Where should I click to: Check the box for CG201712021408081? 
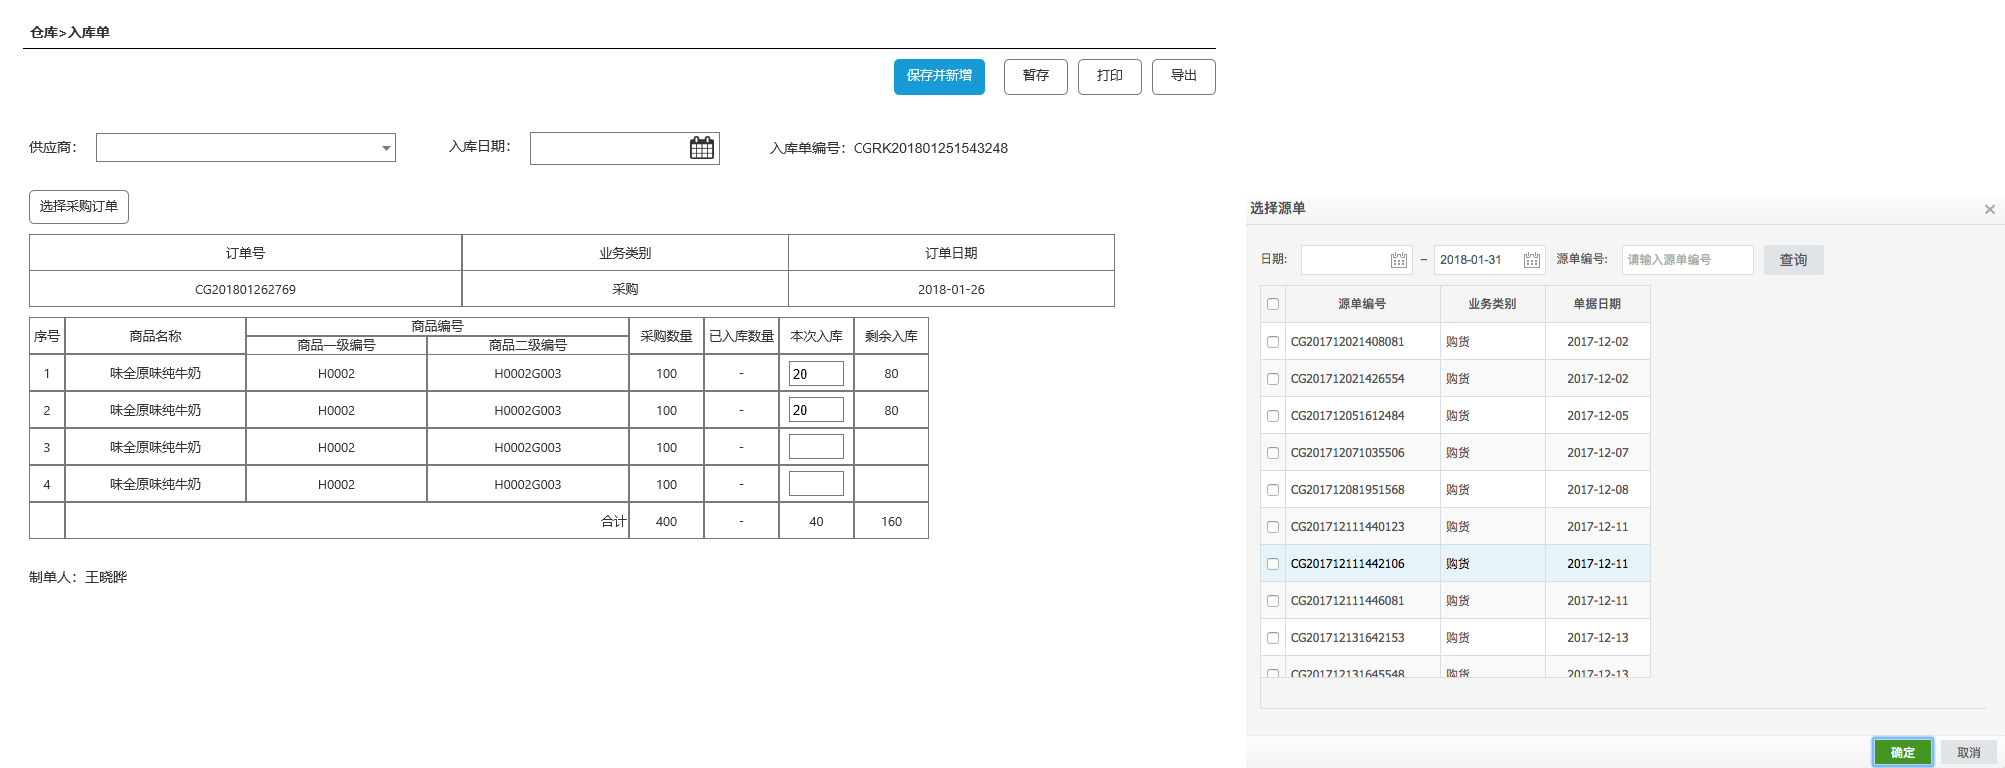pos(1273,342)
